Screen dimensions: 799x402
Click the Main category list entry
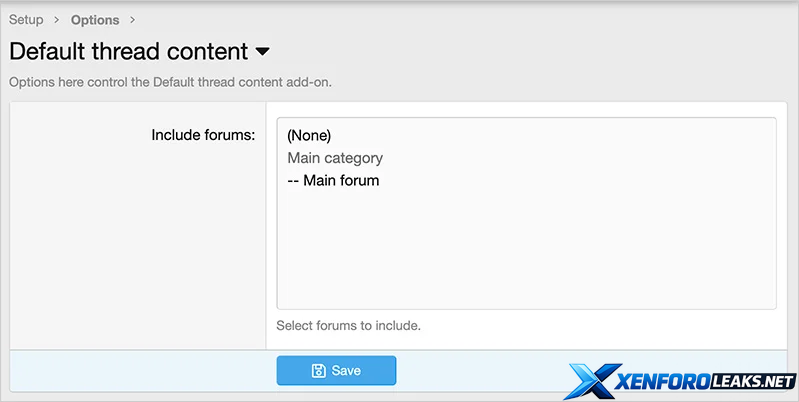click(x=335, y=158)
